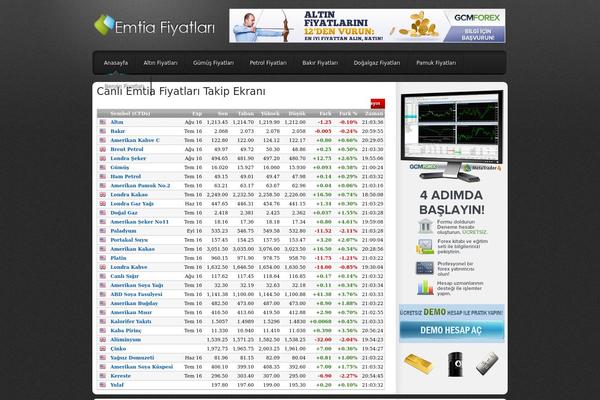Screen dimensions: 600x400
Task: Open the Kalorifer Yakıtı link
Action: [131, 322]
